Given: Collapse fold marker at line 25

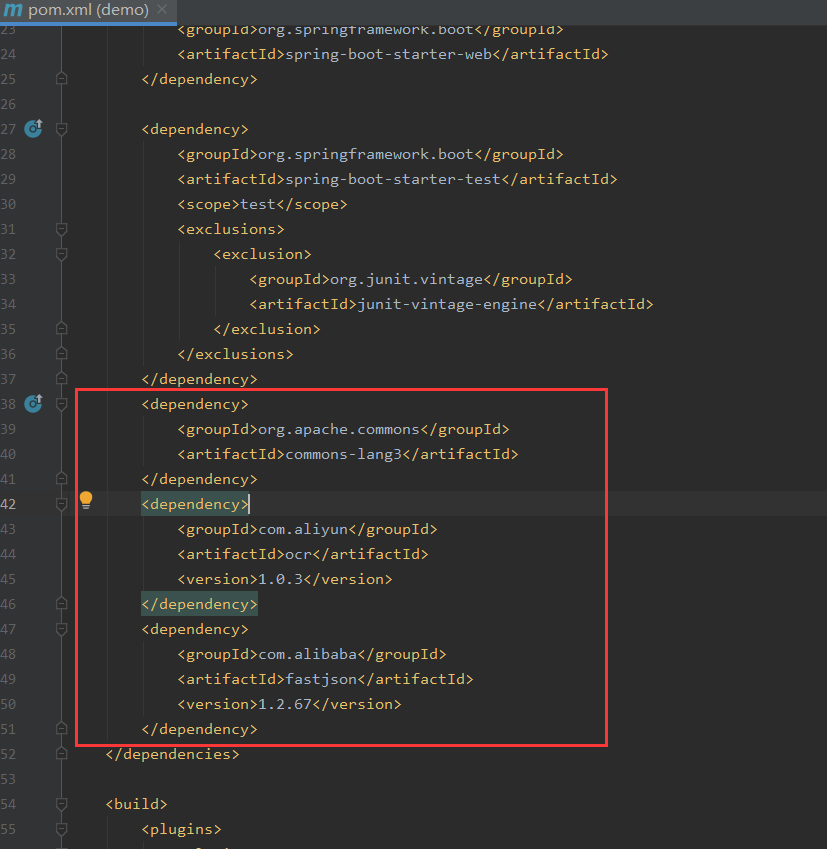Looking at the screenshot, I should click(x=62, y=79).
